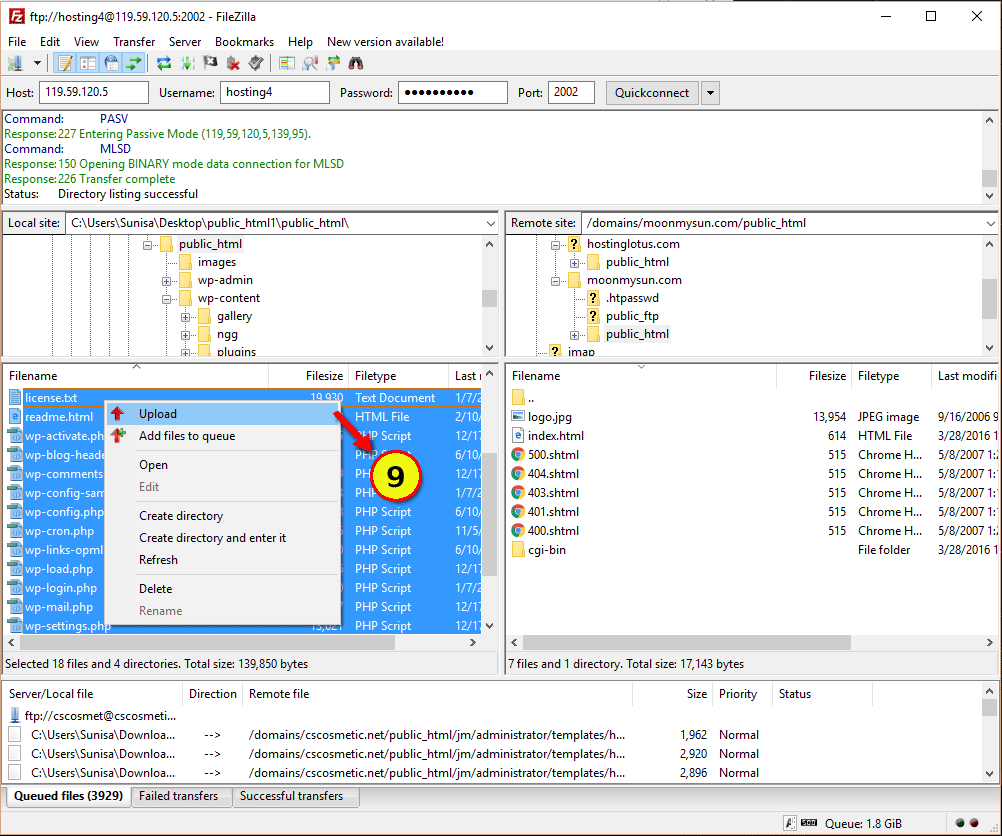Click the Username input field
The image size is (1002, 836).
point(275,93)
